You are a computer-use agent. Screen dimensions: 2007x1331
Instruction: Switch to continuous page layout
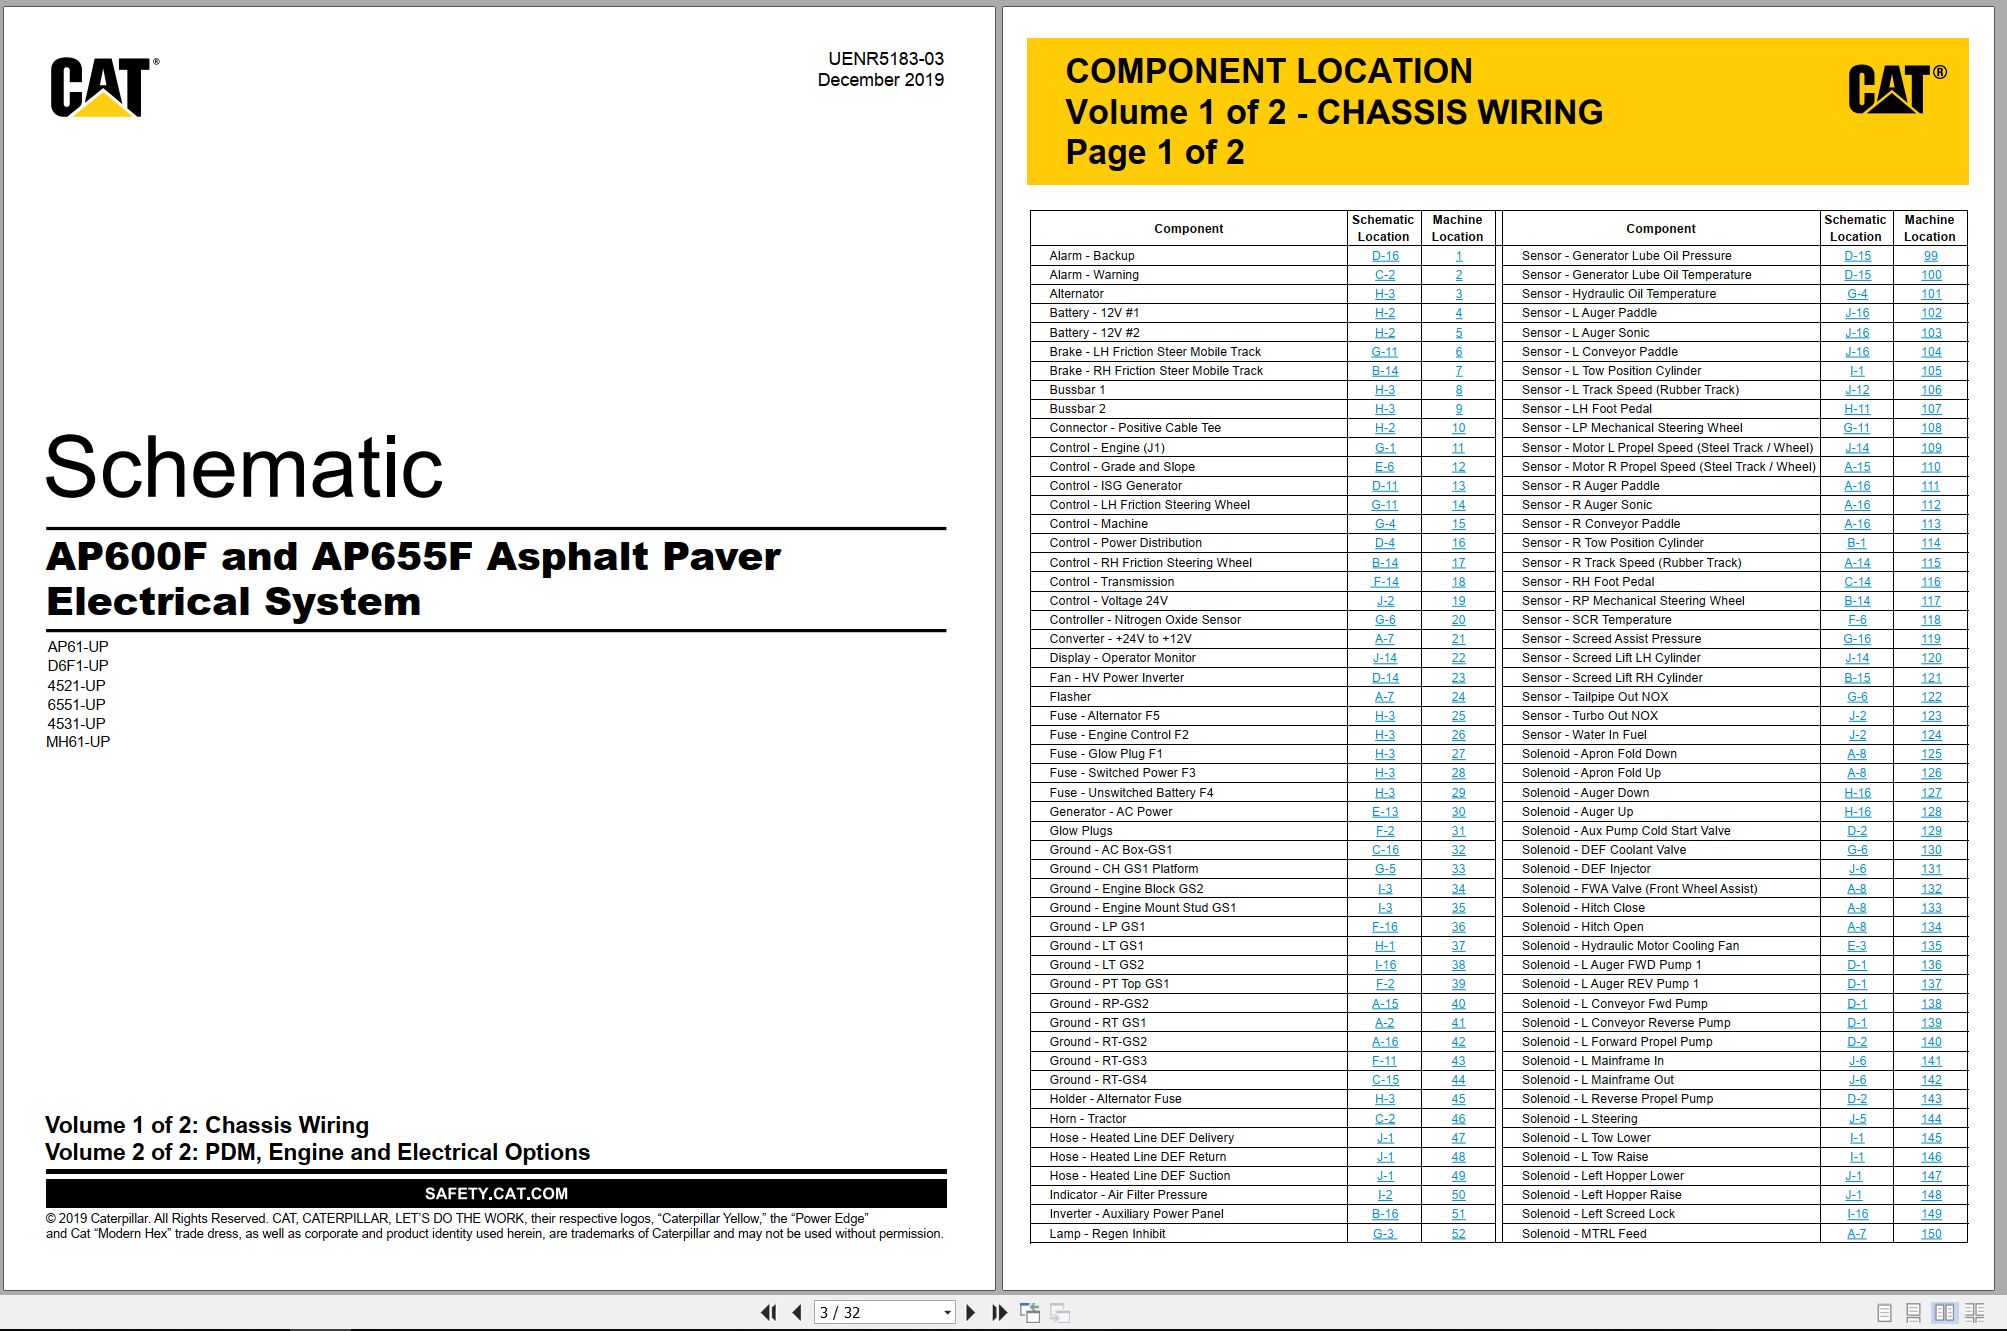pos(1914,1312)
